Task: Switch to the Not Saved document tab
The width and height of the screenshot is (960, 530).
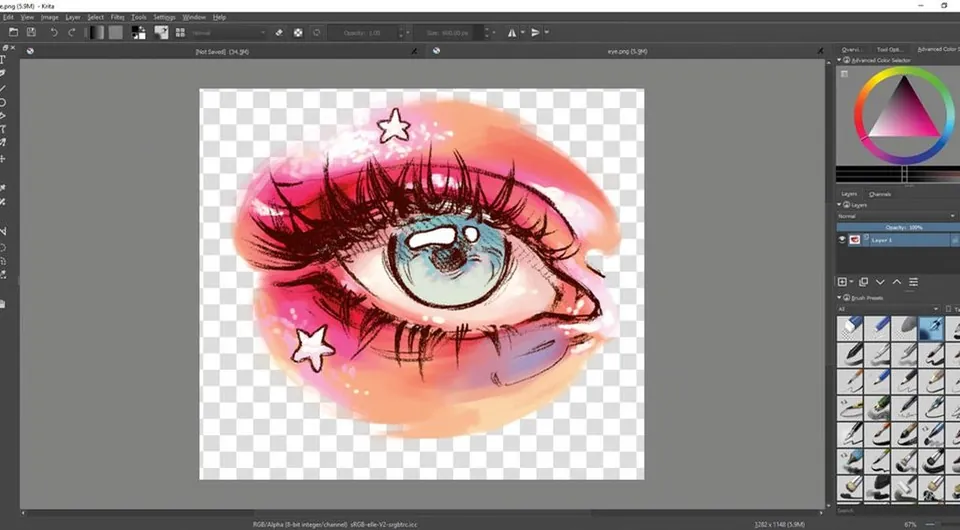Action: (x=222, y=52)
